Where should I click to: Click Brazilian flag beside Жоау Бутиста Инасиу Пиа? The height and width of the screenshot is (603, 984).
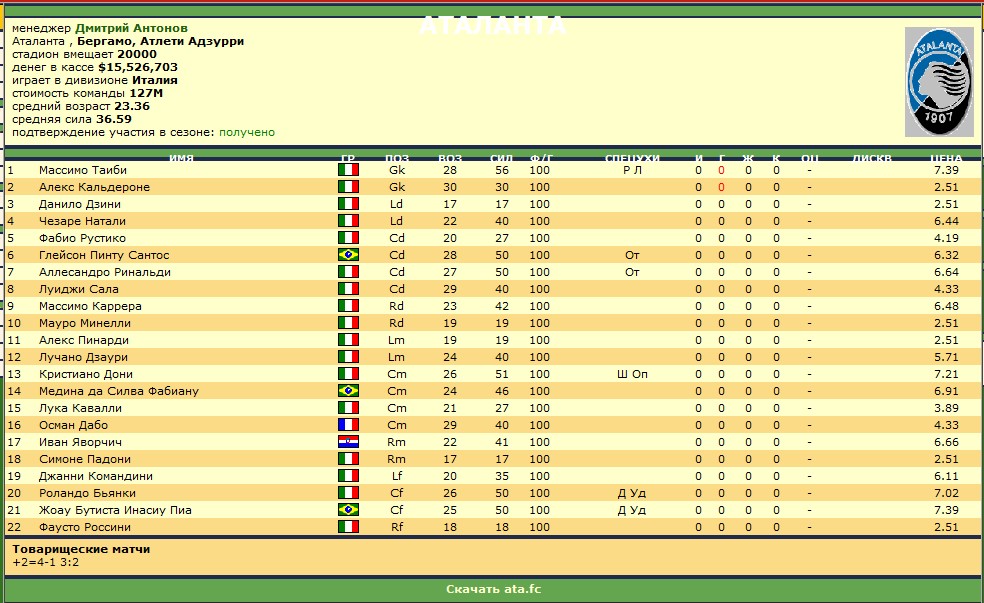(348, 510)
